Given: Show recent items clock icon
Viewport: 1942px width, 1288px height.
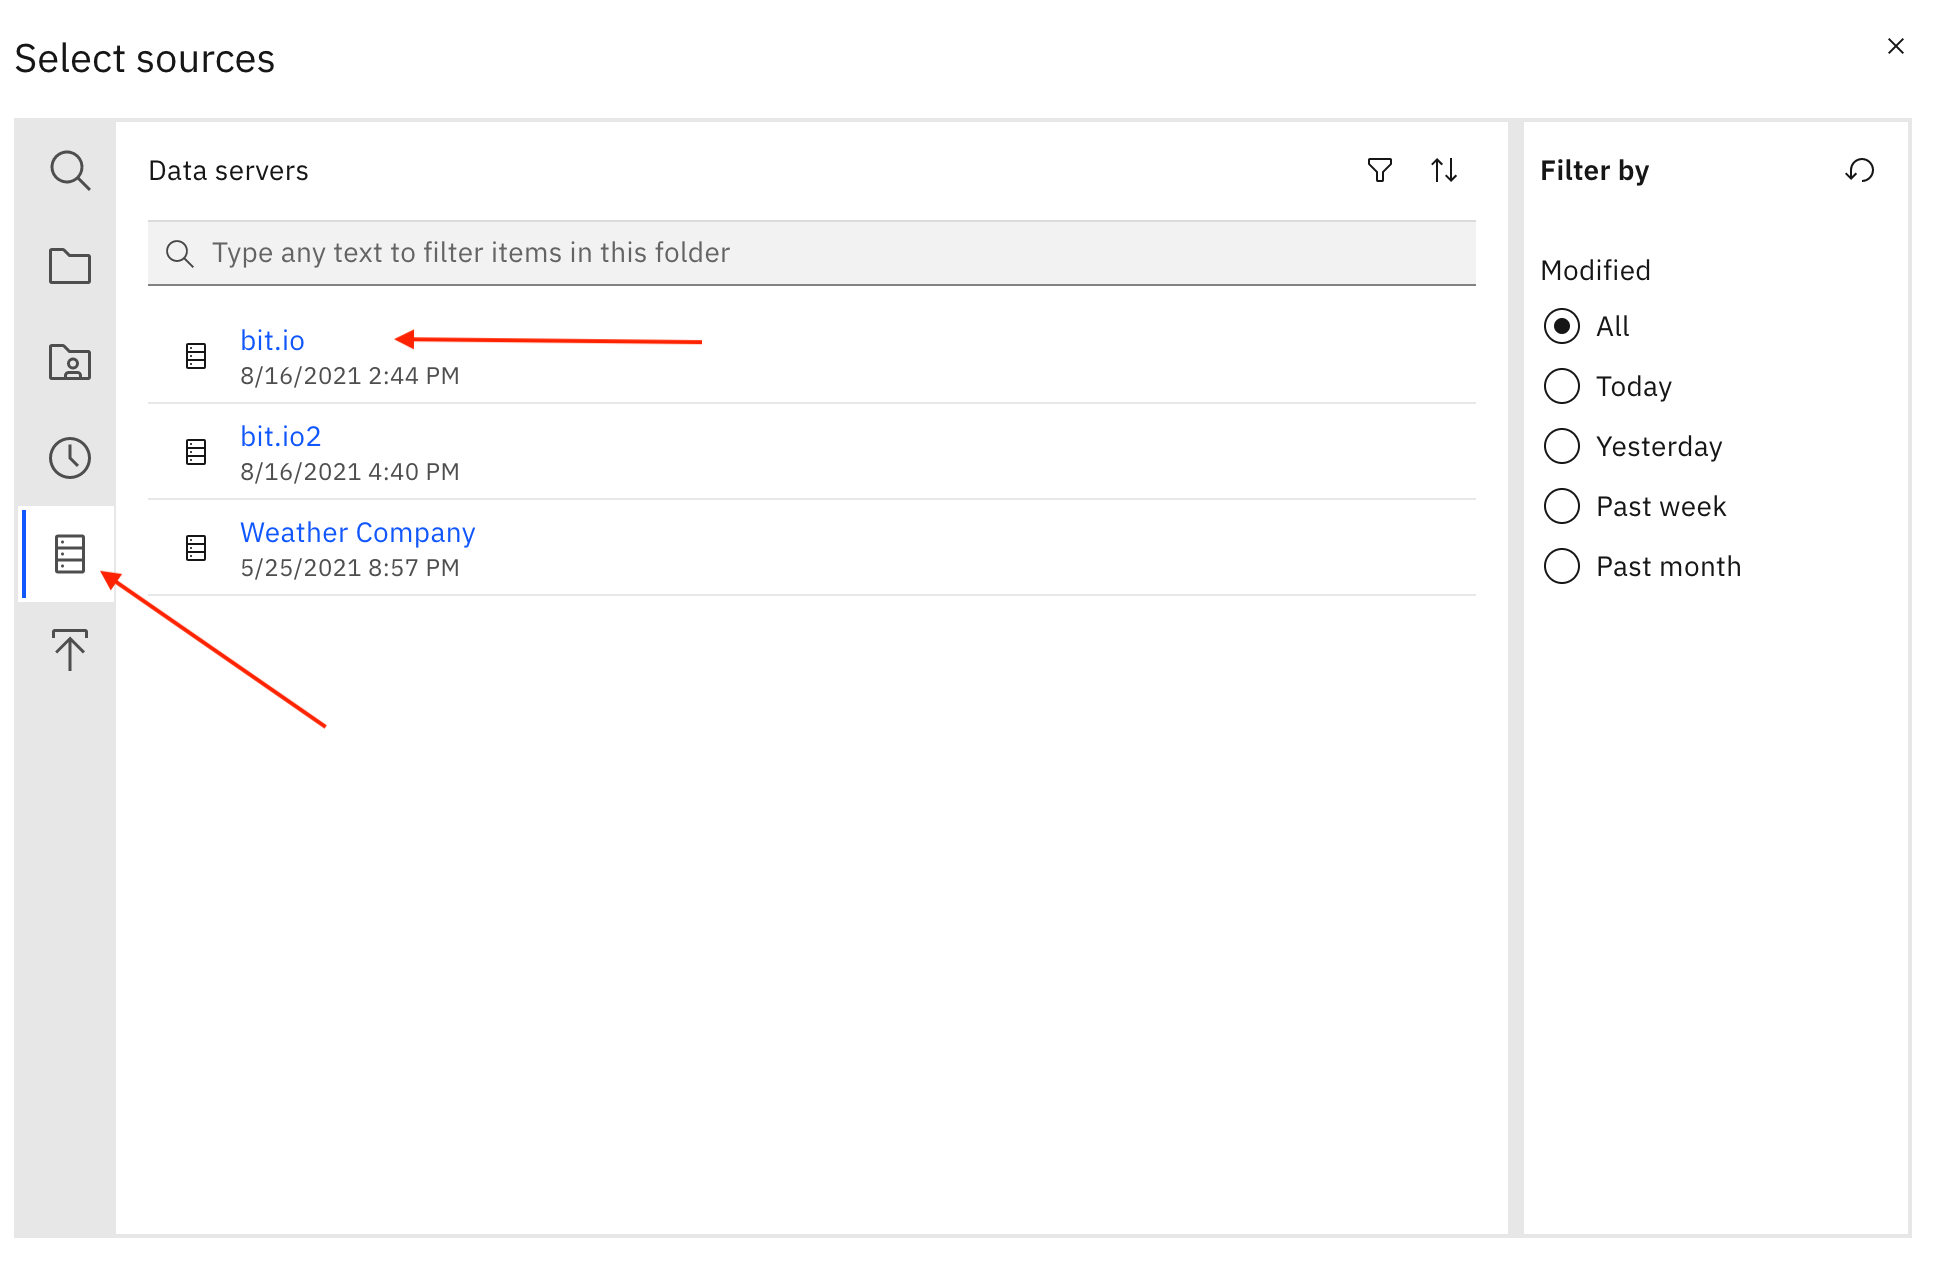Looking at the screenshot, I should [70, 458].
